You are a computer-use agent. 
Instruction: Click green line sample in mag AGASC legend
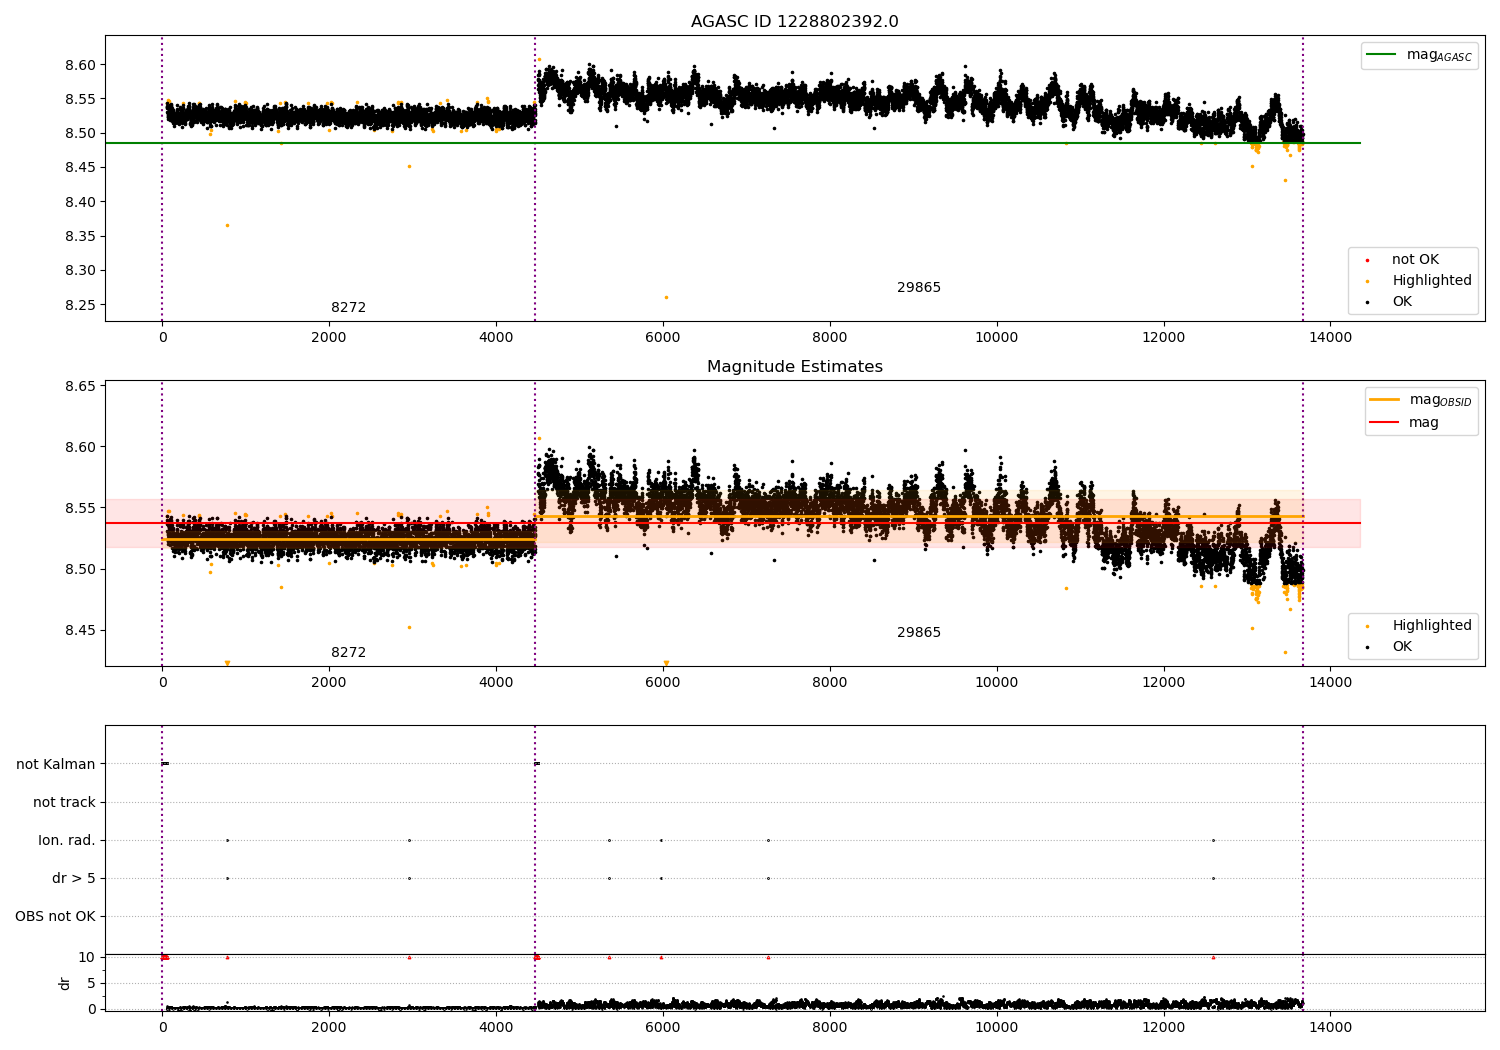click(1381, 55)
